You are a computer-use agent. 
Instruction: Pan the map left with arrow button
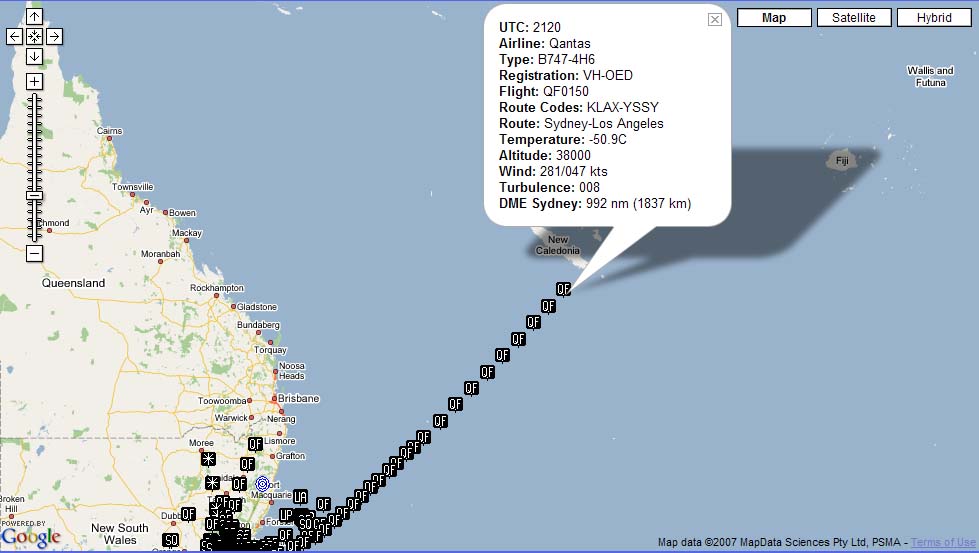tap(14, 37)
